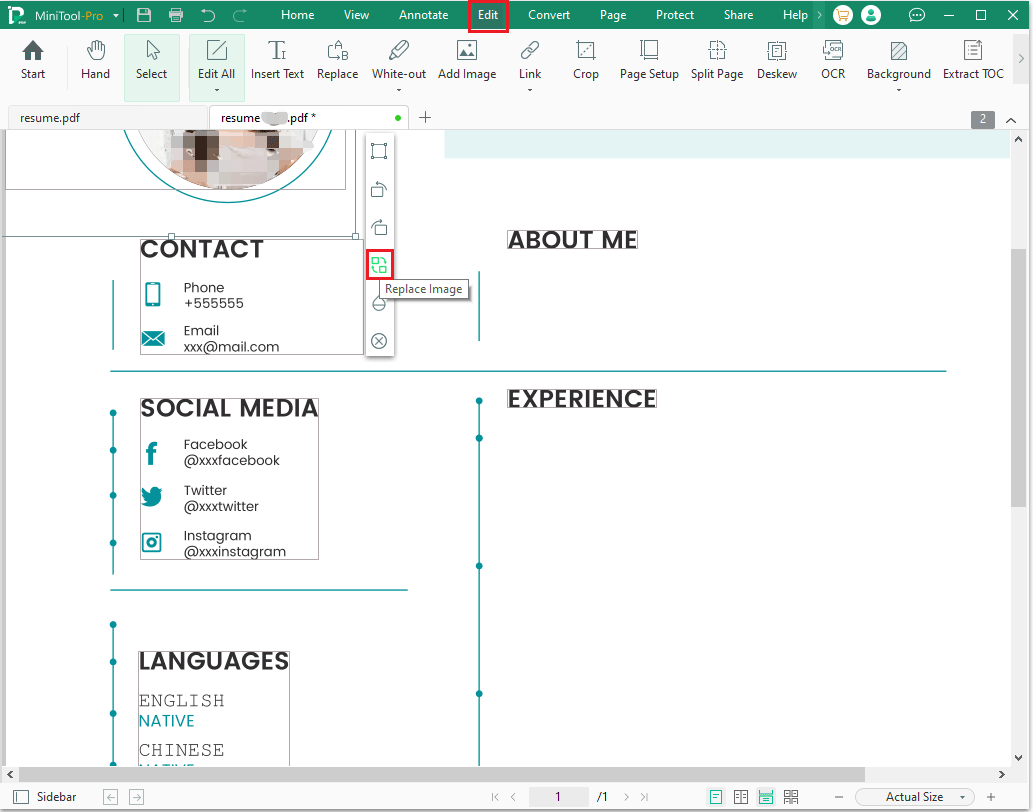
Task: Expand the White-out dropdown arrow
Action: [x=399, y=90]
